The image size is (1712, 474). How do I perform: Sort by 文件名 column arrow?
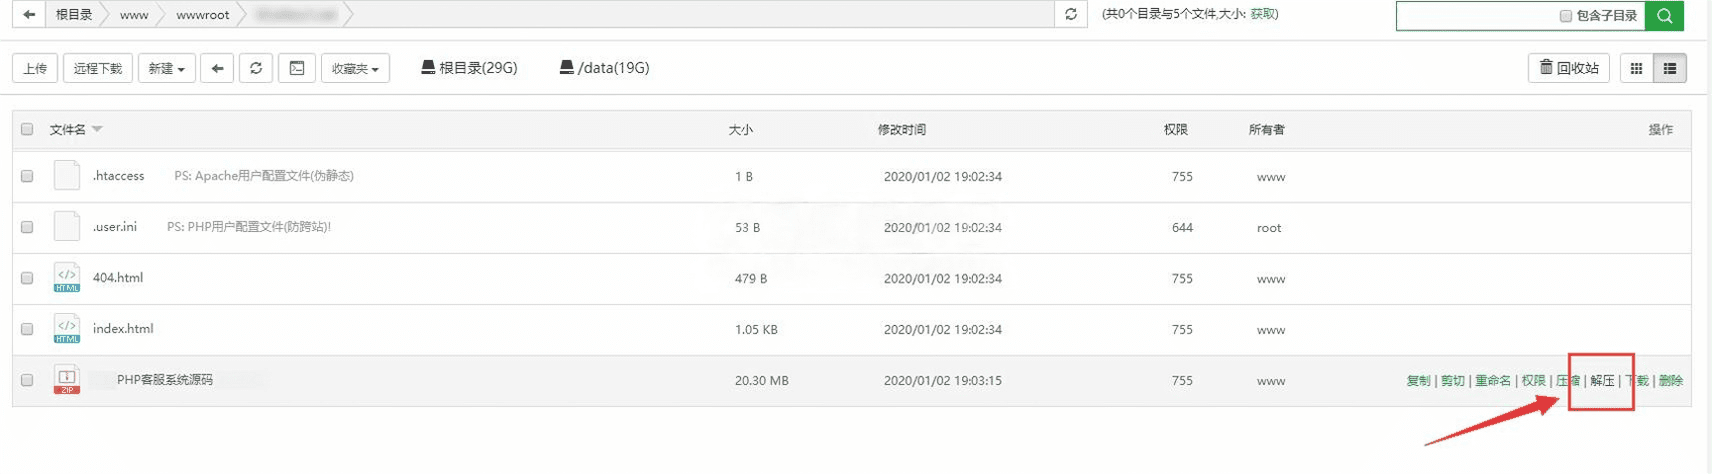coord(97,129)
